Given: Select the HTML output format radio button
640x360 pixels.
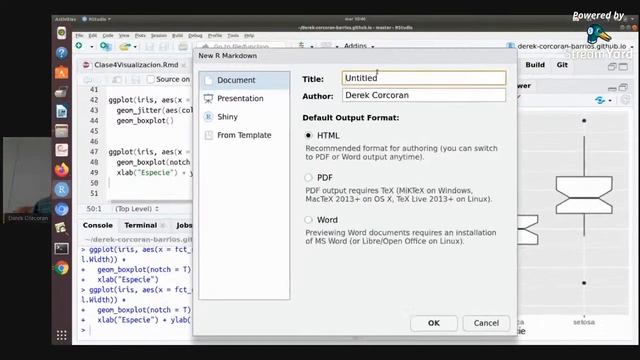Looking at the screenshot, I should (309, 136).
